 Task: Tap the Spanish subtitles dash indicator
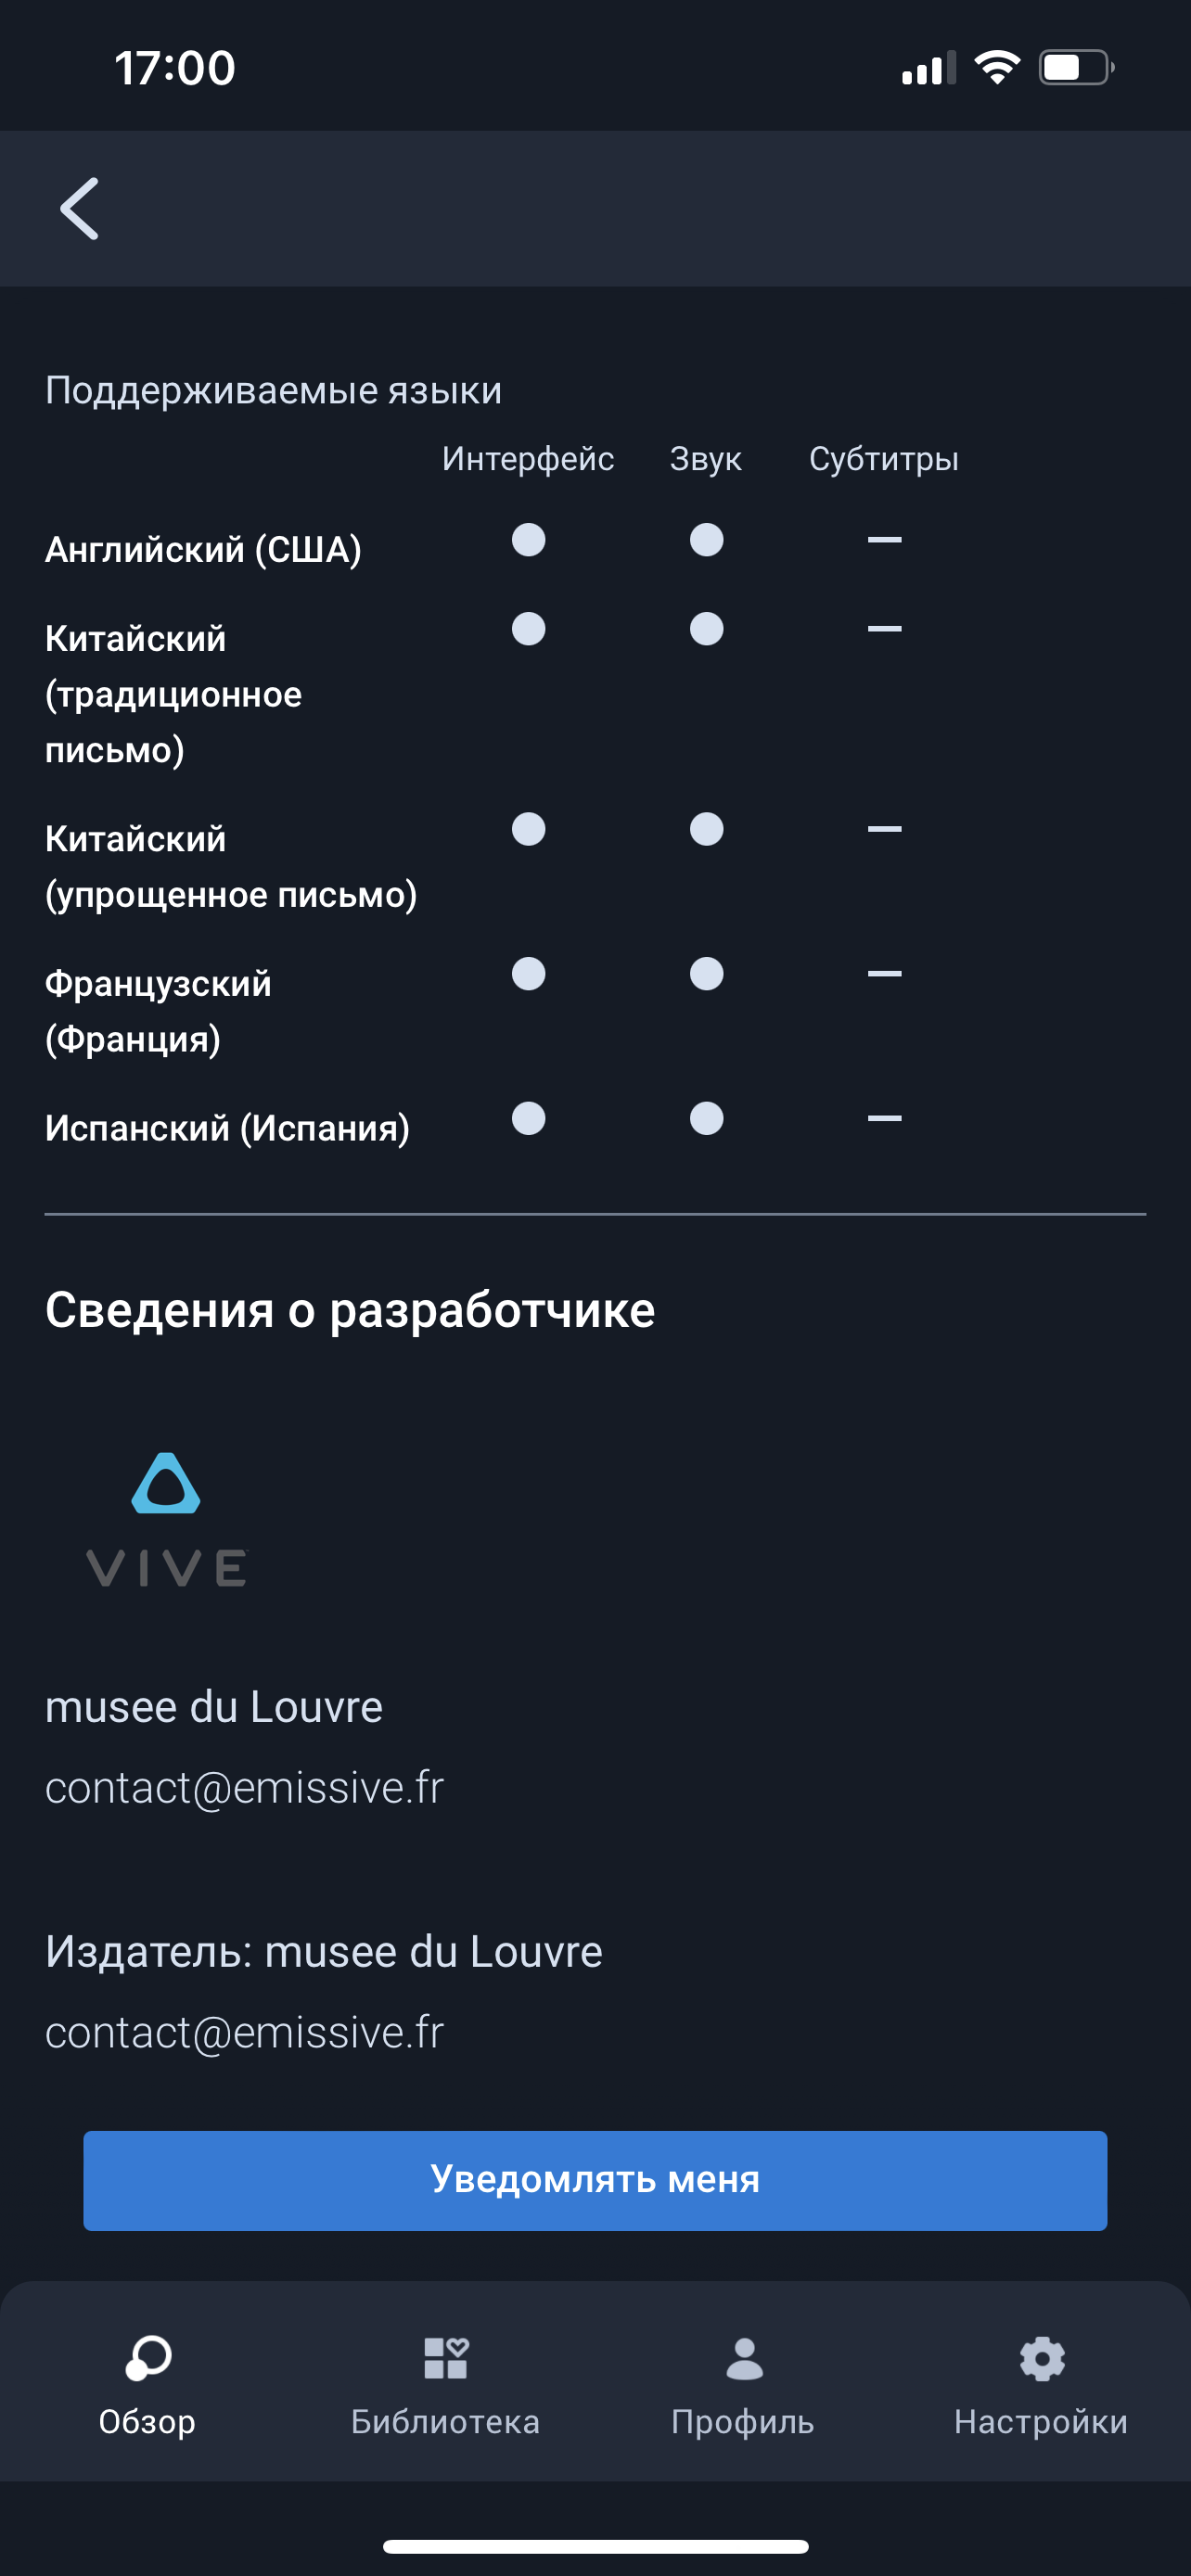coord(884,1118)
